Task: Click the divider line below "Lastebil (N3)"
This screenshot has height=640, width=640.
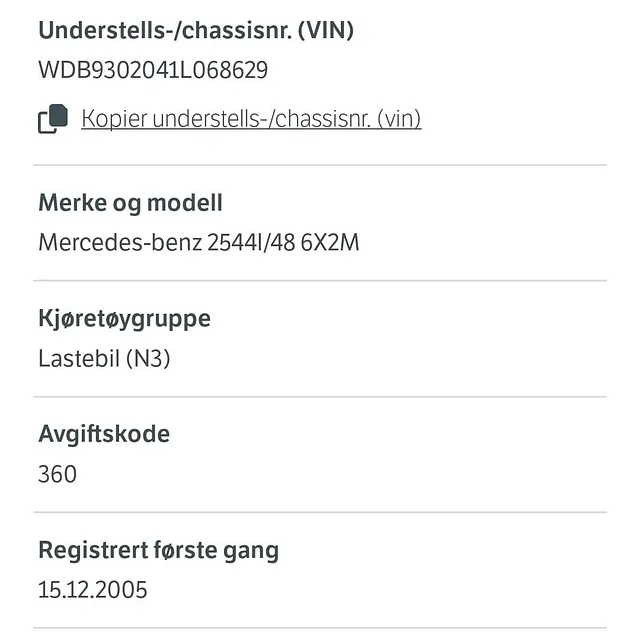Action: (320, 397)
